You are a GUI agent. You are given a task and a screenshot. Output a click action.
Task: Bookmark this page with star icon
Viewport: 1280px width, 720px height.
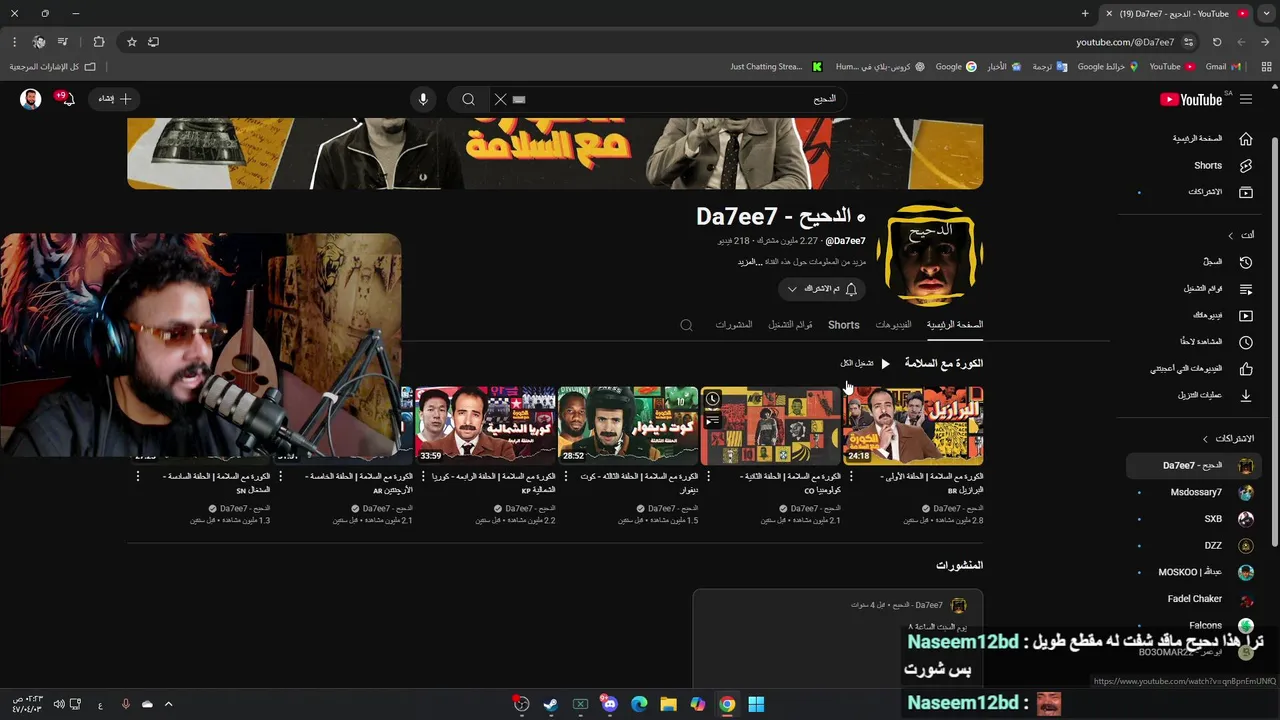click(131, 42)
